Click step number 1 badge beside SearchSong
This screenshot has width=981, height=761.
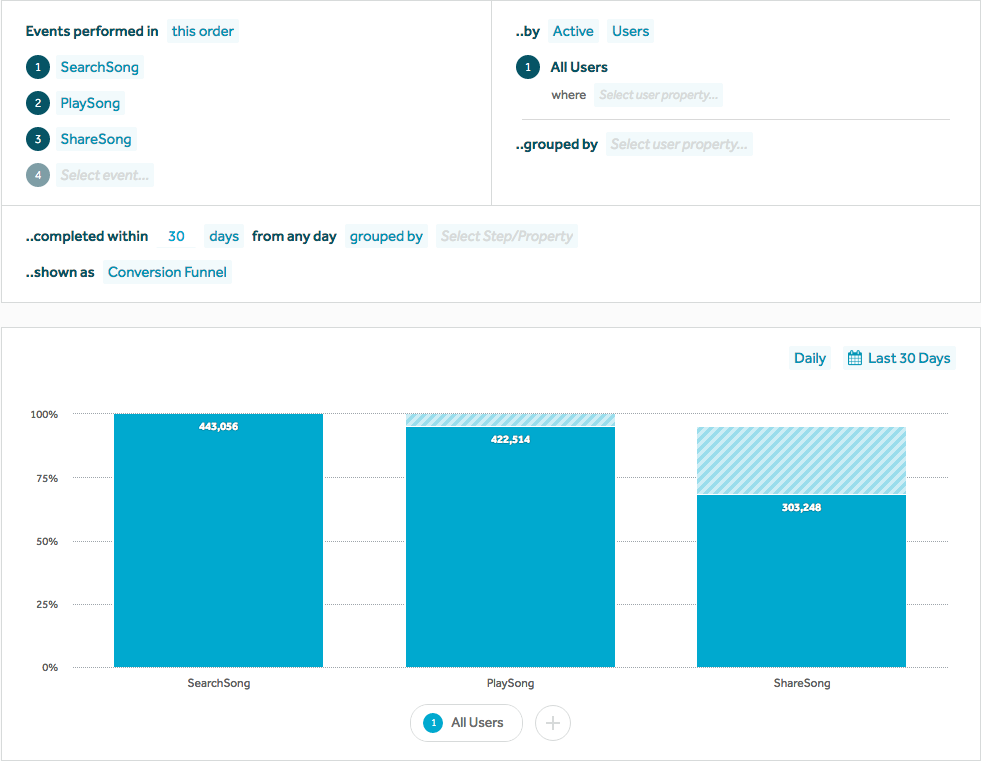pyautogui.click(x=38, y=67)
